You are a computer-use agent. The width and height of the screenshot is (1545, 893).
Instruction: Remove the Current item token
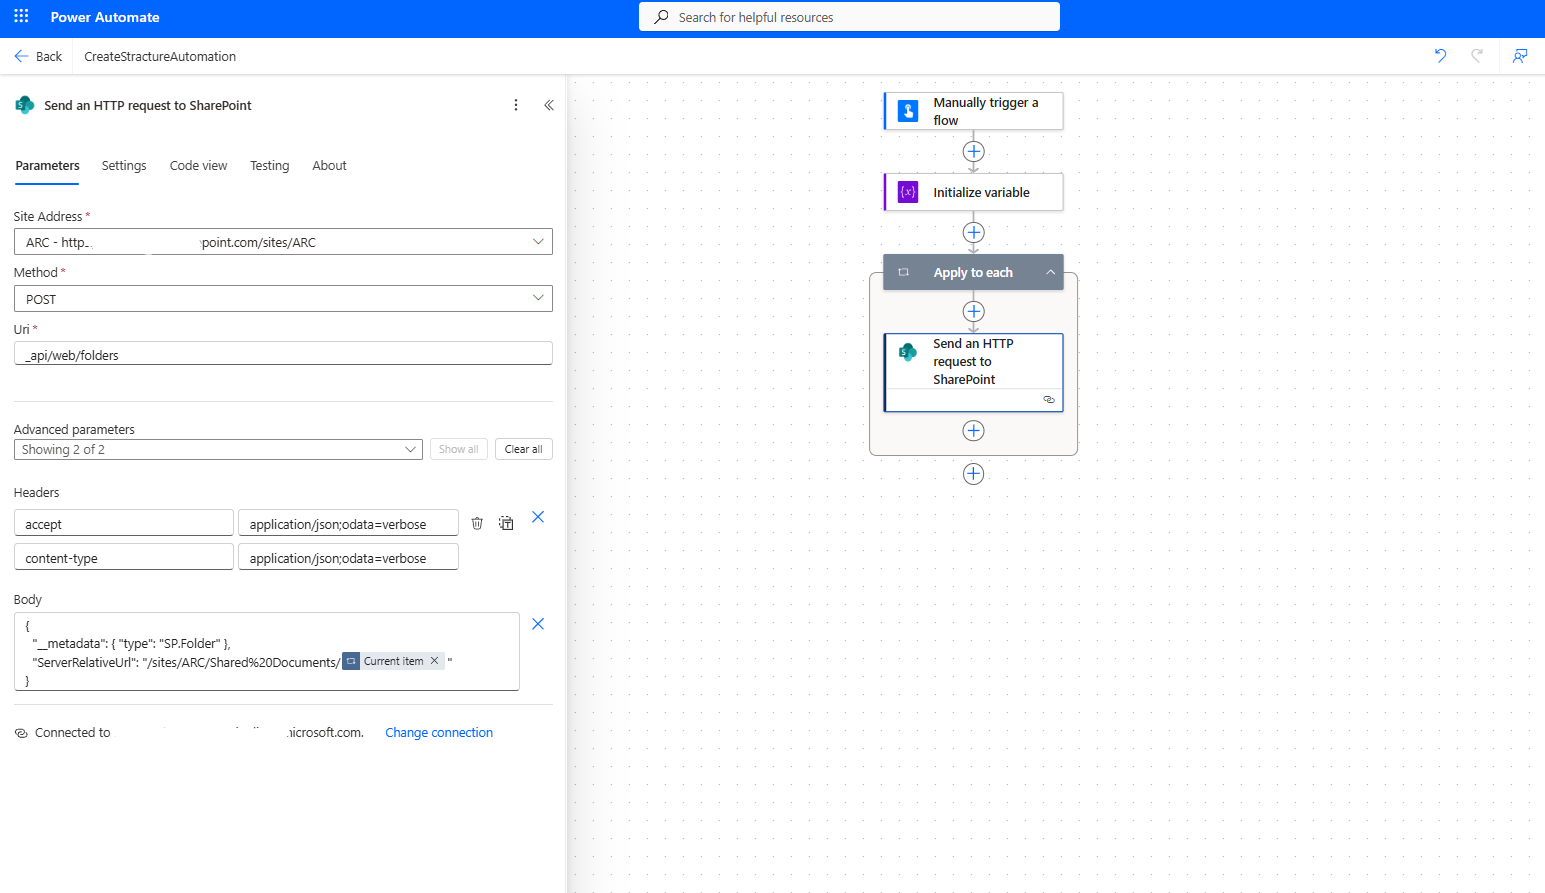(x=434, y=661)
